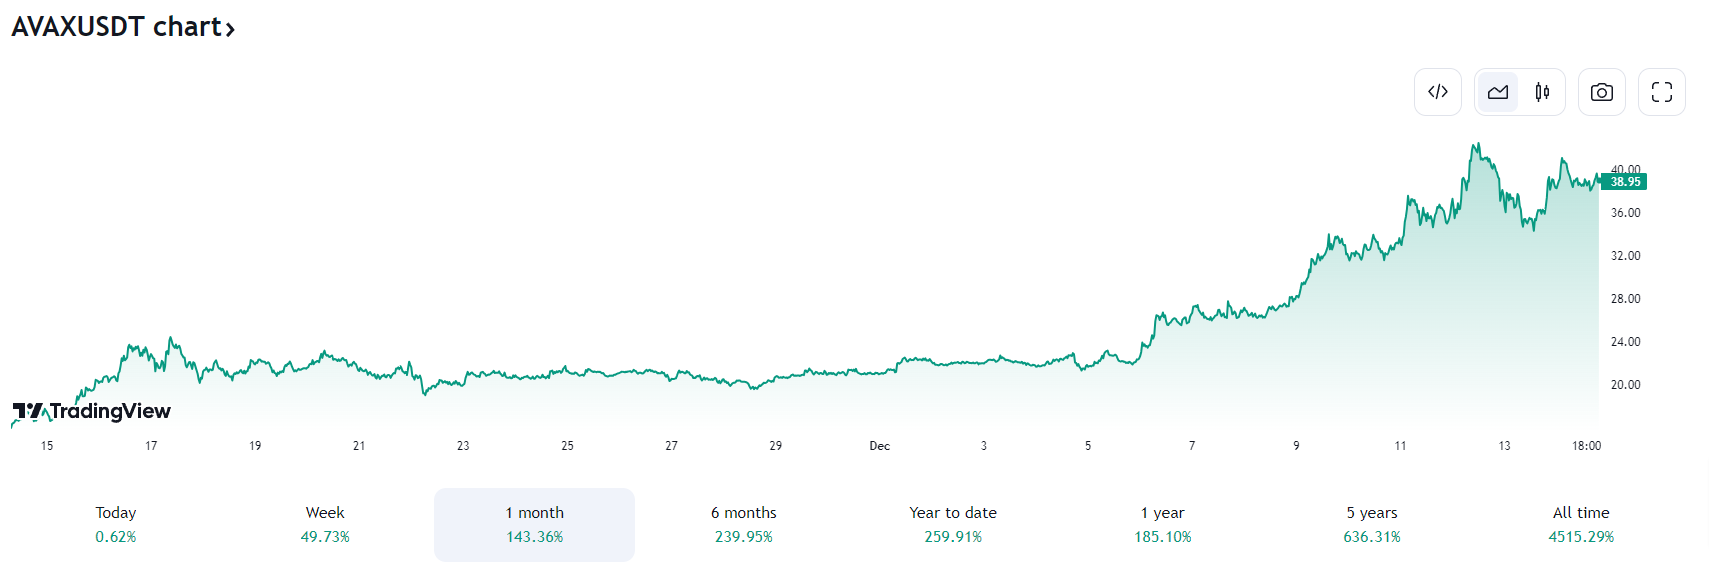Select the Year to date range
The height and width of the screenshot is (574, 1709).
[953, 524]
